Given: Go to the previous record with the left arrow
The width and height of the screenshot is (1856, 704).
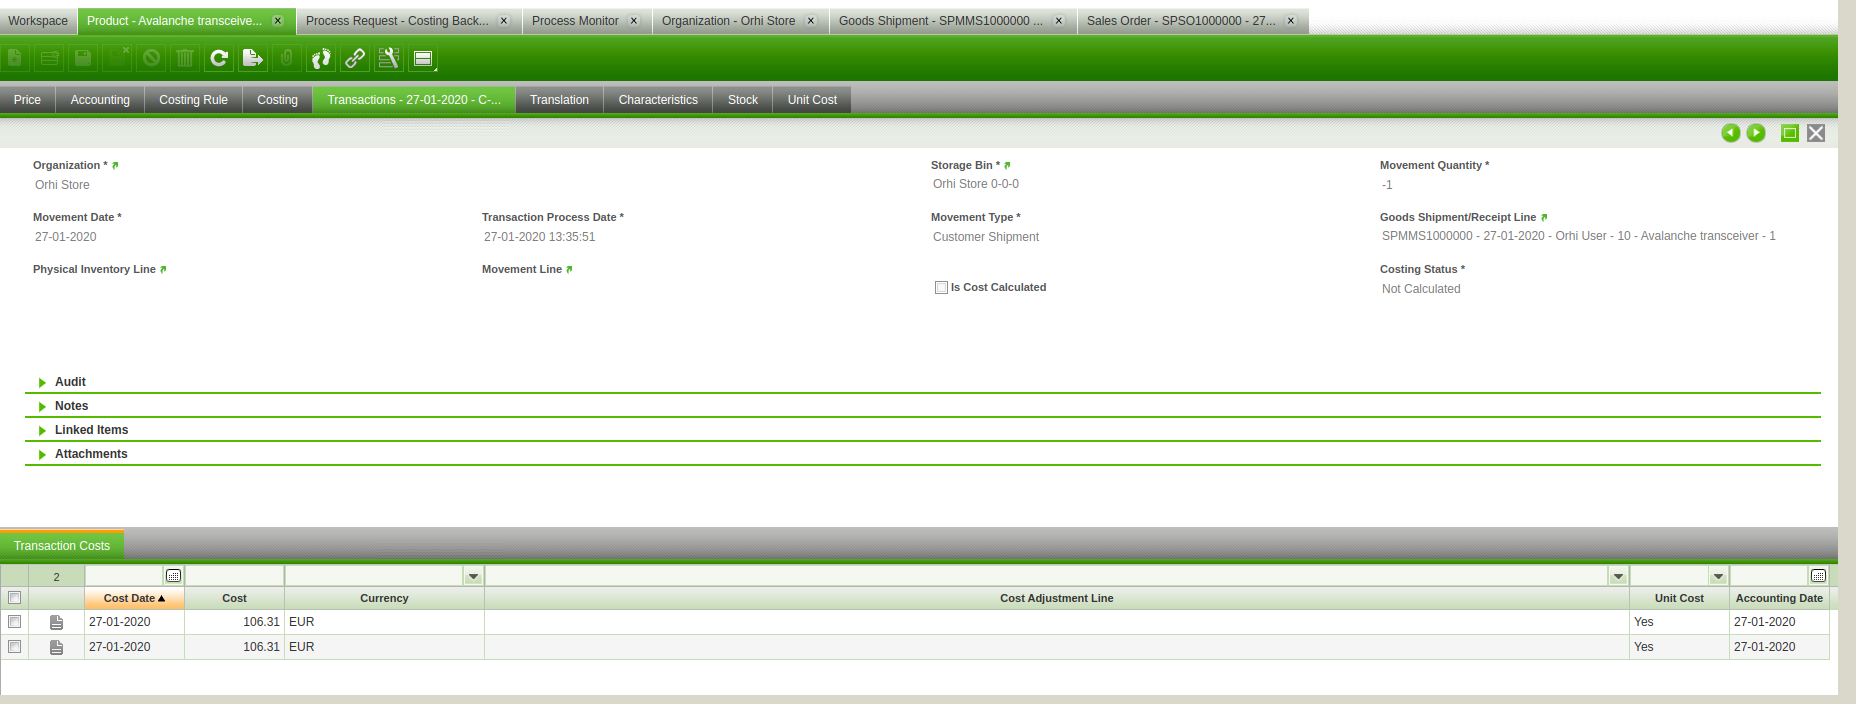Looking at the screenshot, I should [1730, 133].
